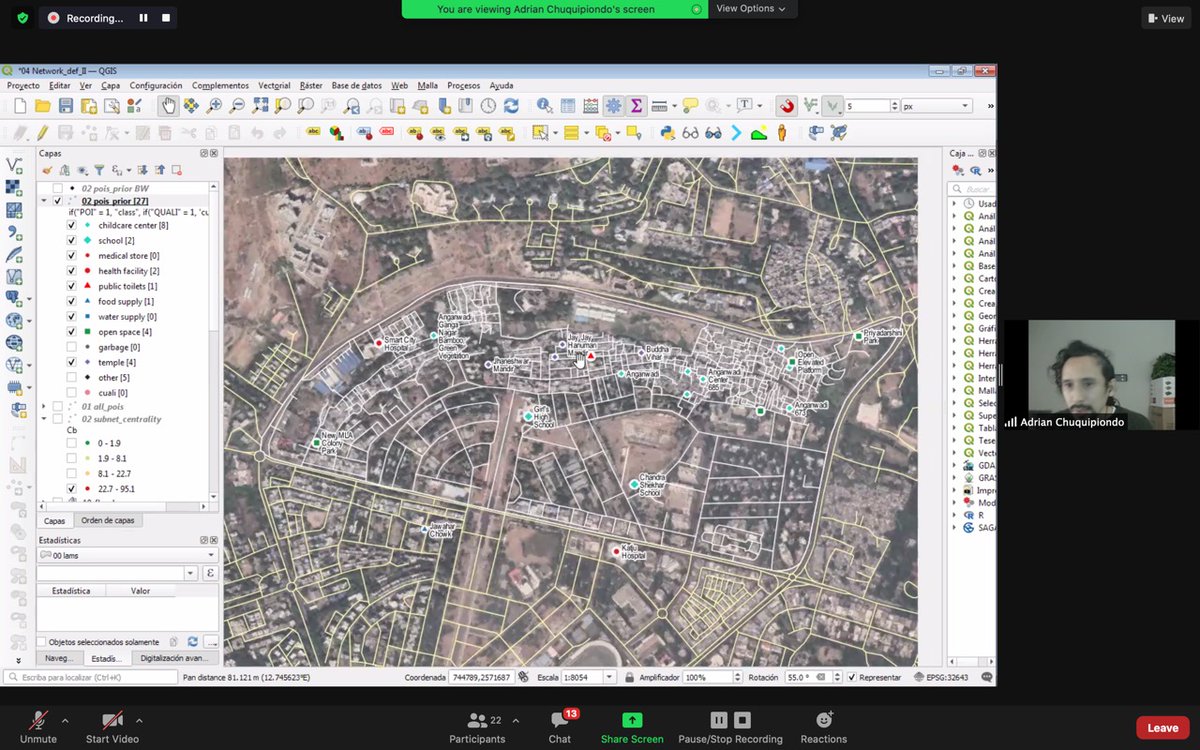Open the 00 lams layer dropdown in Estadísticas

(127, 555)
